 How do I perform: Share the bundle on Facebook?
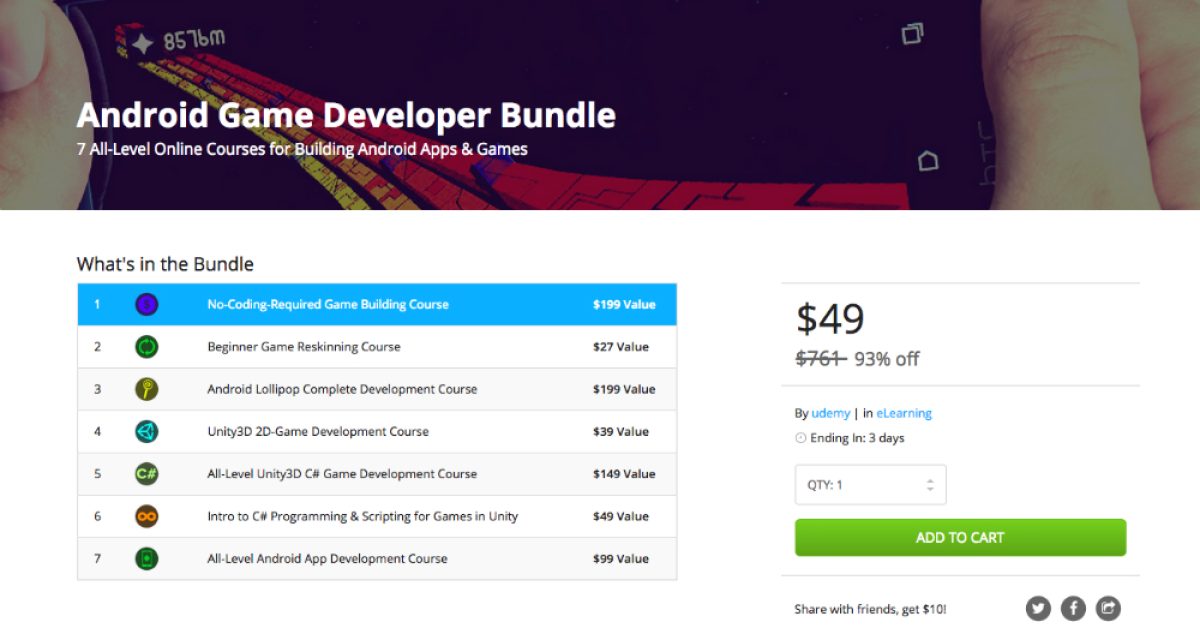tap(1072, 608)
